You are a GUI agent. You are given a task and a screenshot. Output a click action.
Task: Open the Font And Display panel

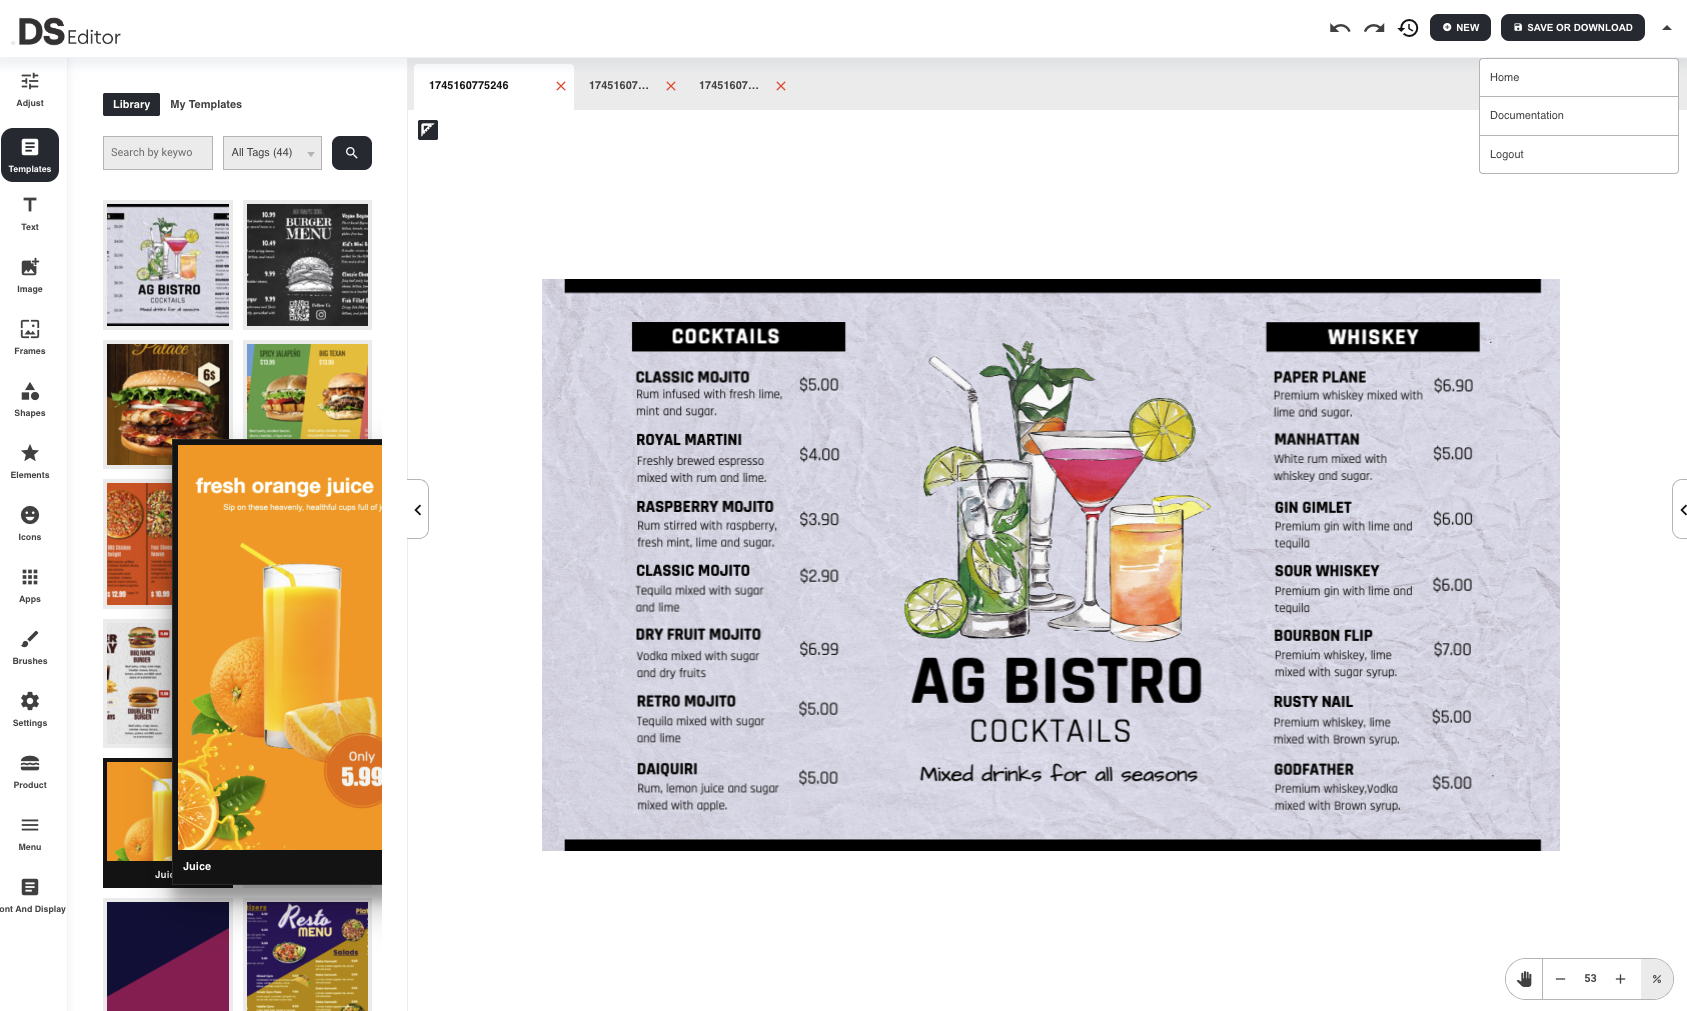pyautogui.click(x=30, y=895)
